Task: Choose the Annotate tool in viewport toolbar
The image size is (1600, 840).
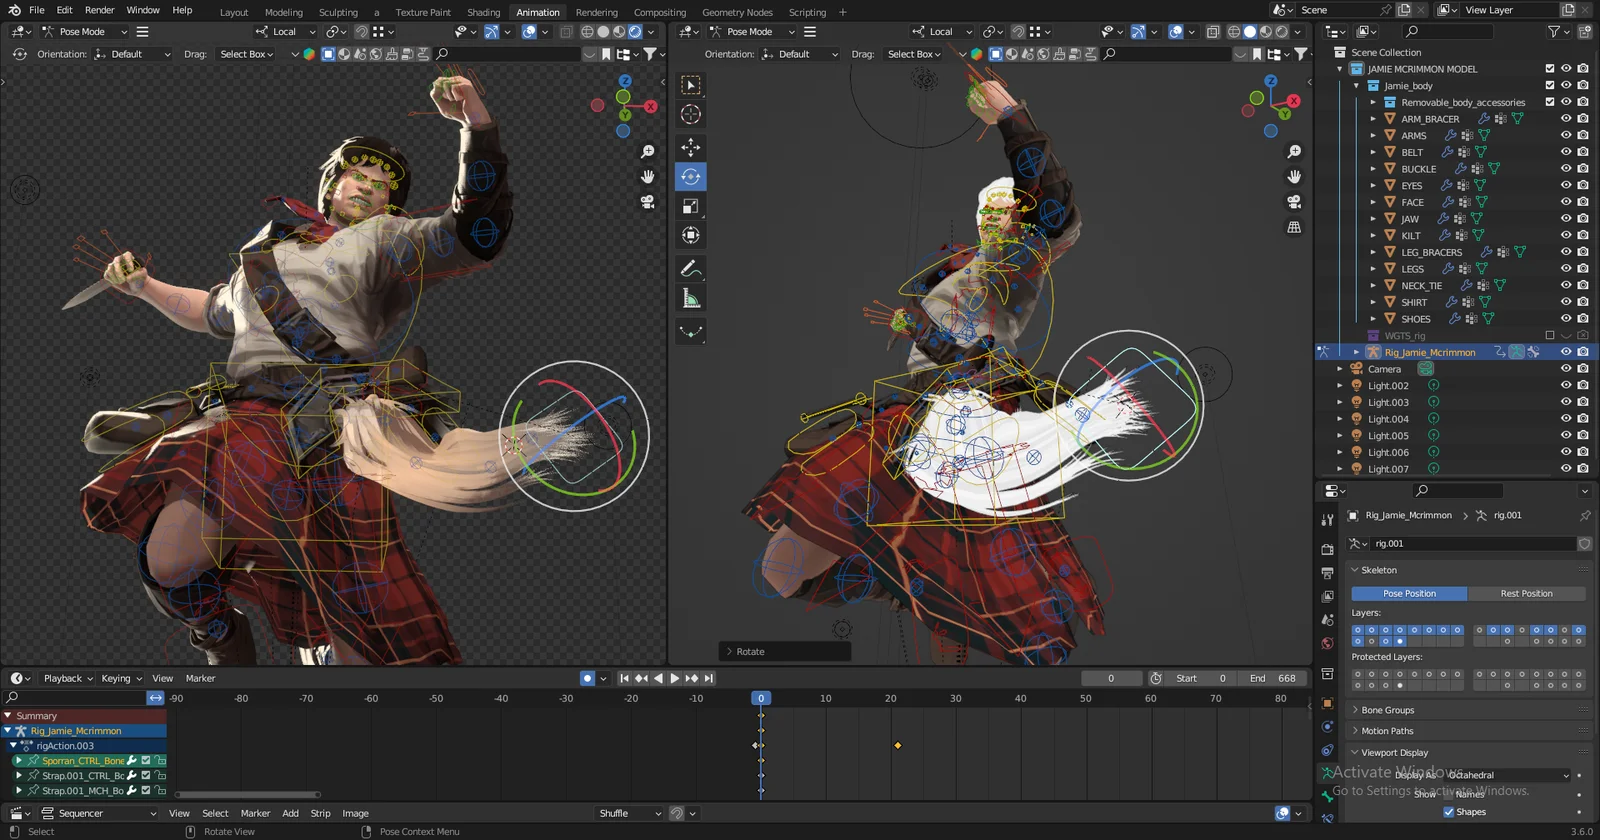Action: 691,269
